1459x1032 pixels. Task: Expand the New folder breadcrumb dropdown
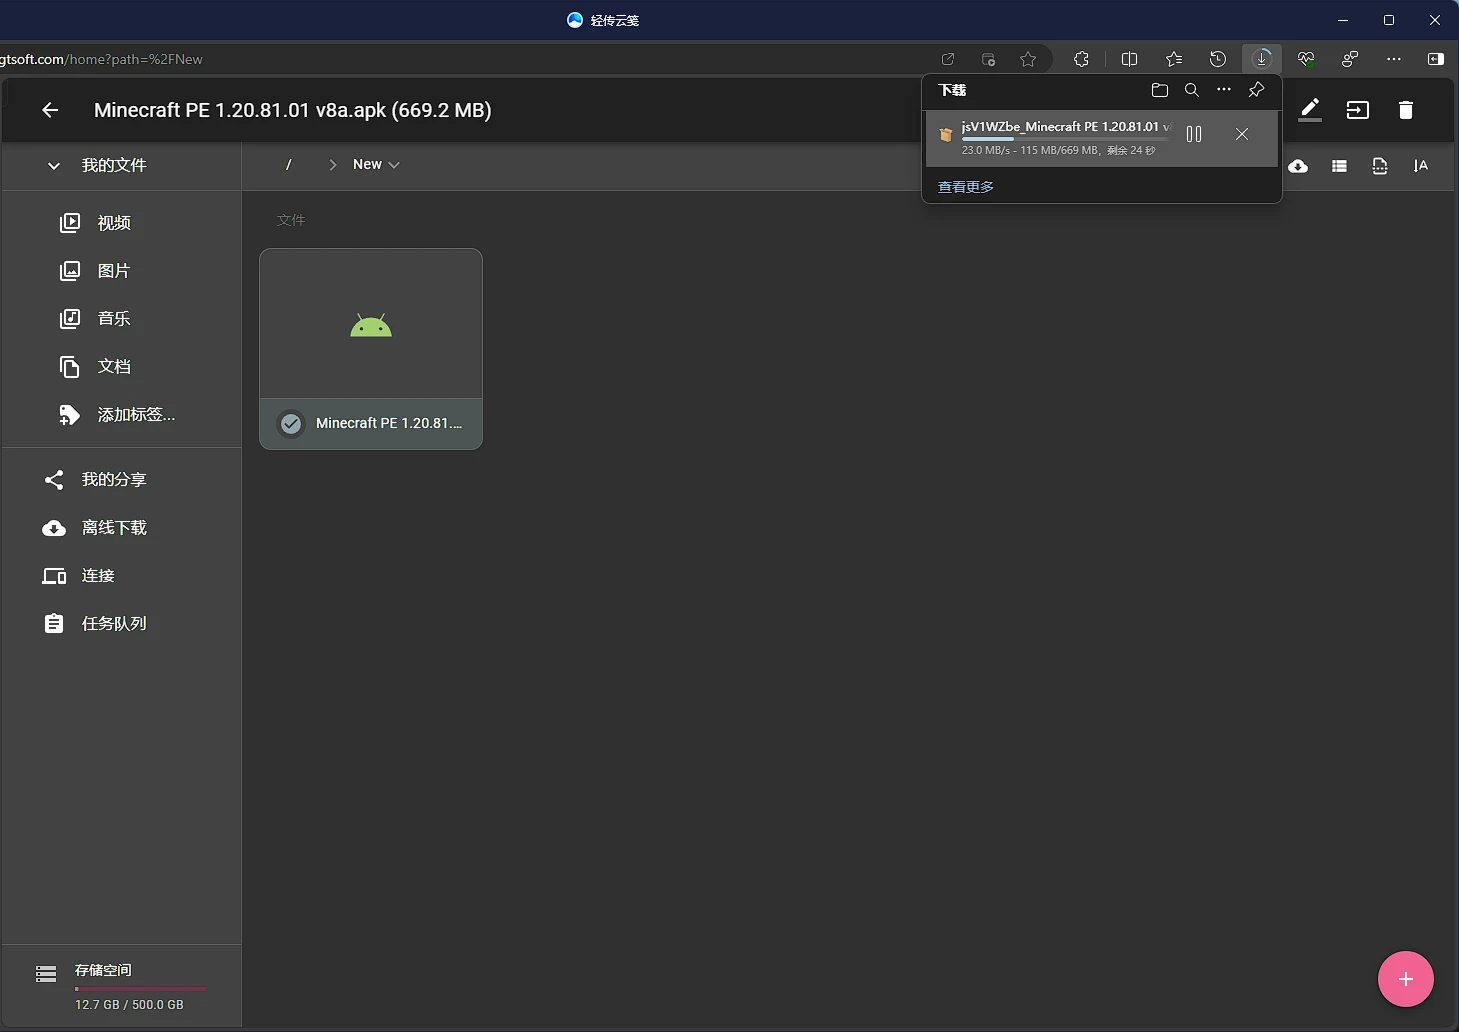point(376,165)
